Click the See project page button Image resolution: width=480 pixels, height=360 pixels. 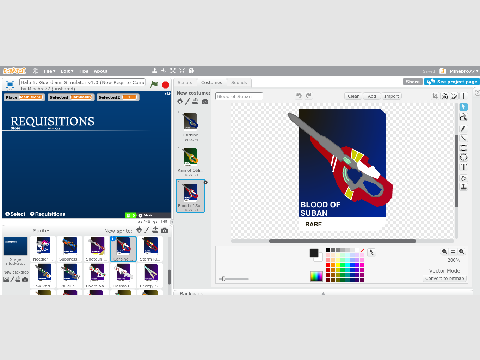(452, 81)
